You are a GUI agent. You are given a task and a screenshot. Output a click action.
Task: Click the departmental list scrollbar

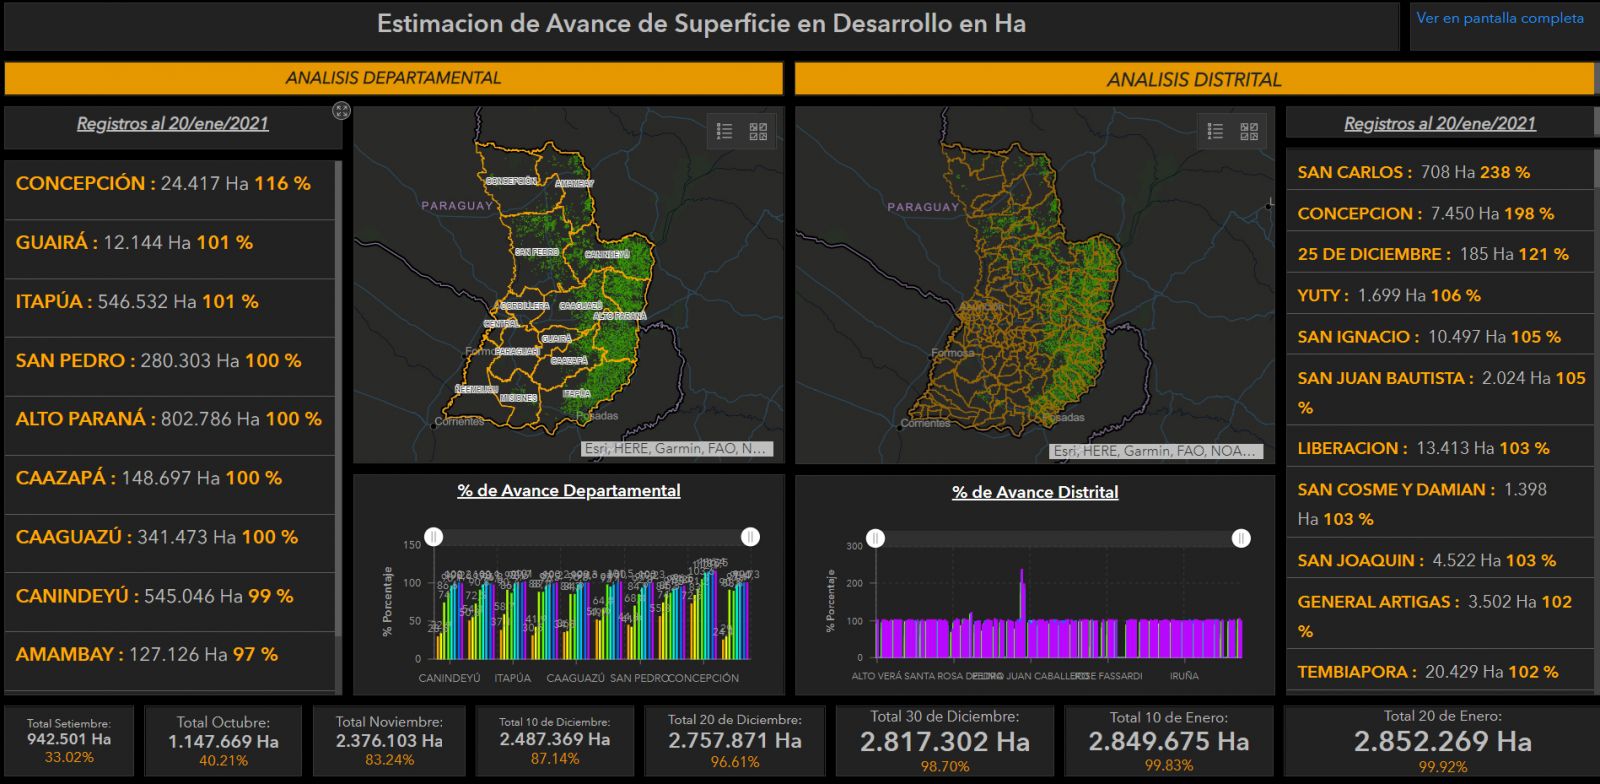pos(338,400)
